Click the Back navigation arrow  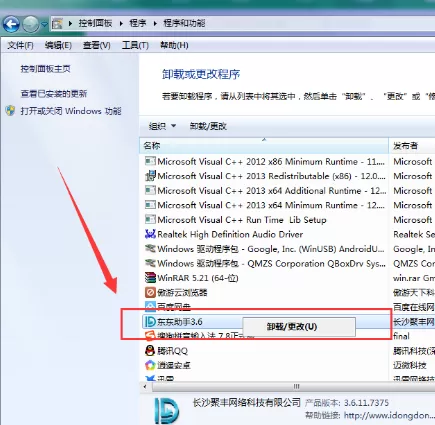11,24
